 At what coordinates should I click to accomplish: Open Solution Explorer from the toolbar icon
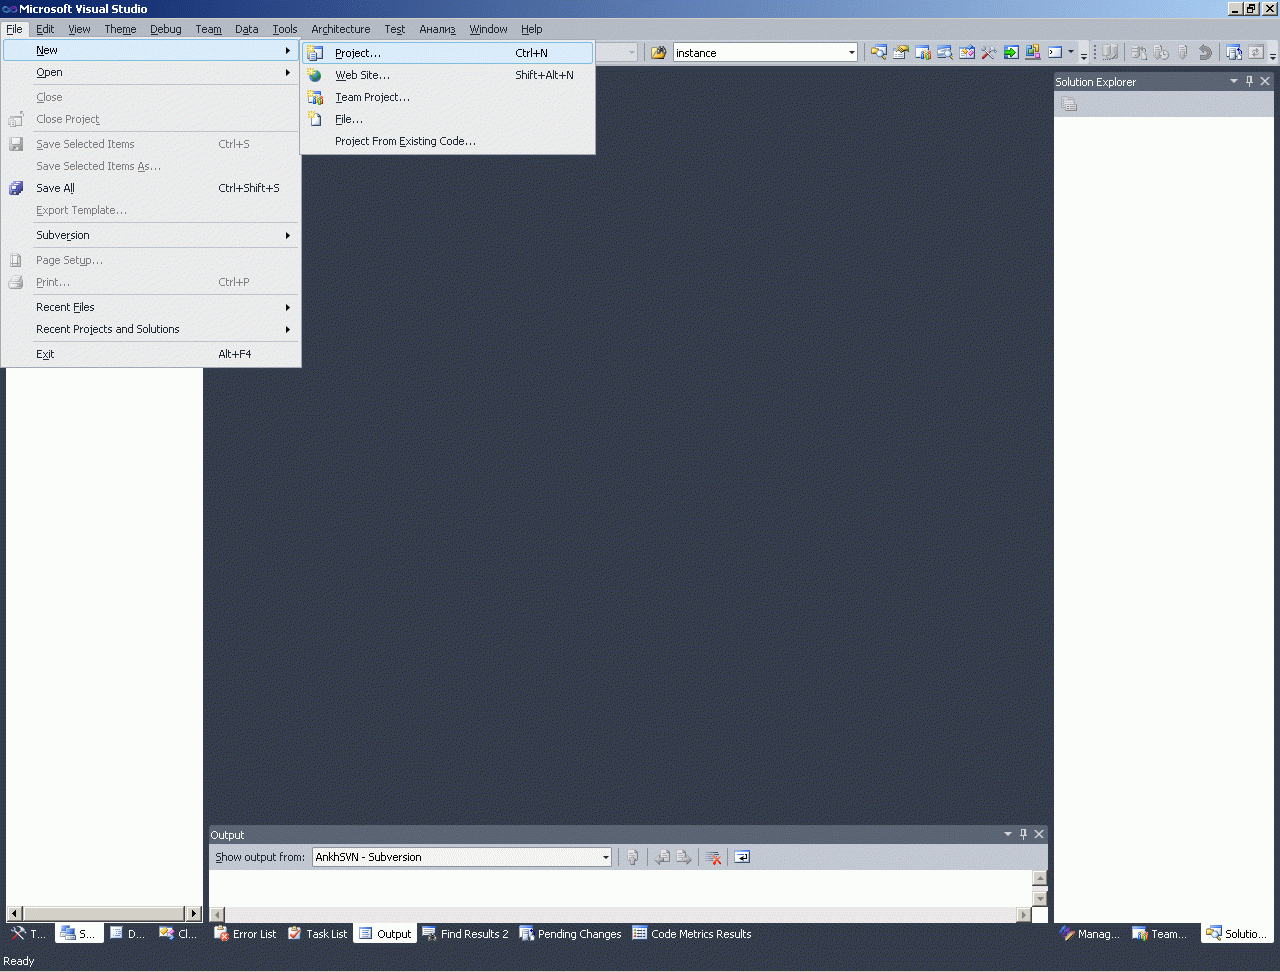(879, 53)
